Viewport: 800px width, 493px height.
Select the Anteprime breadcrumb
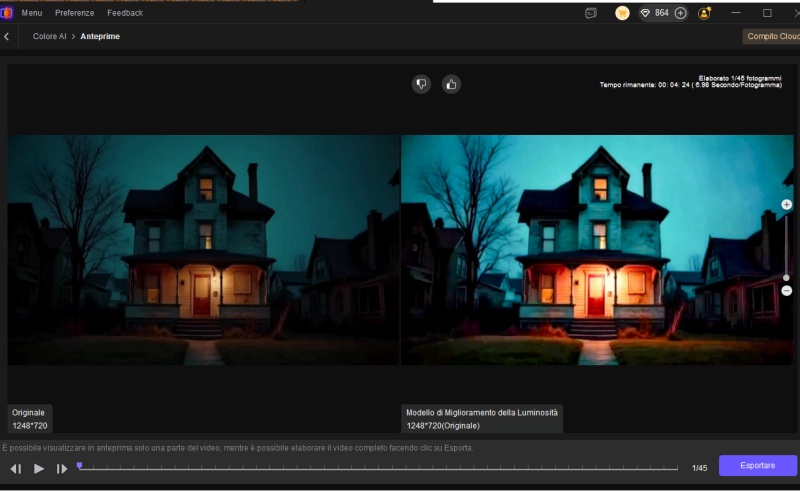coord(100,36)
